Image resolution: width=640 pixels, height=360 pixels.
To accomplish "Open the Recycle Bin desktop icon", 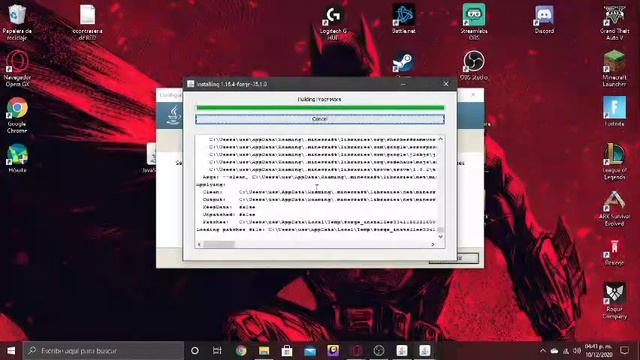I will click(17, 22).
